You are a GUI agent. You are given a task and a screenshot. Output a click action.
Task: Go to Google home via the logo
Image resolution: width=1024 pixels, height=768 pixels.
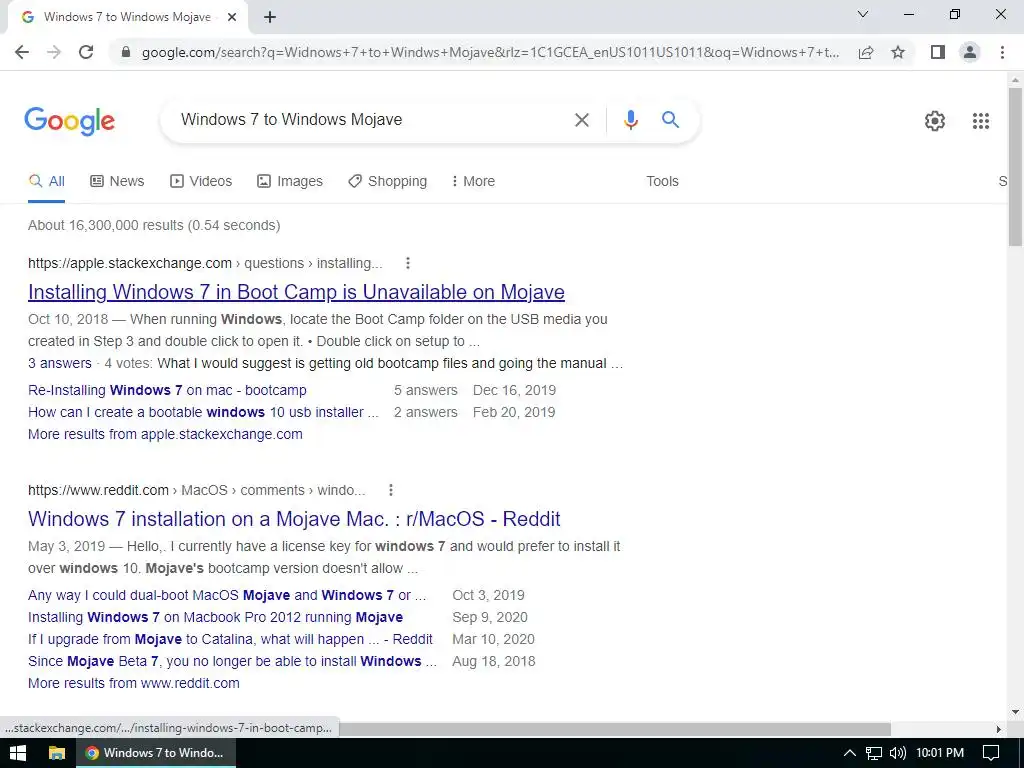pos(70,121)
